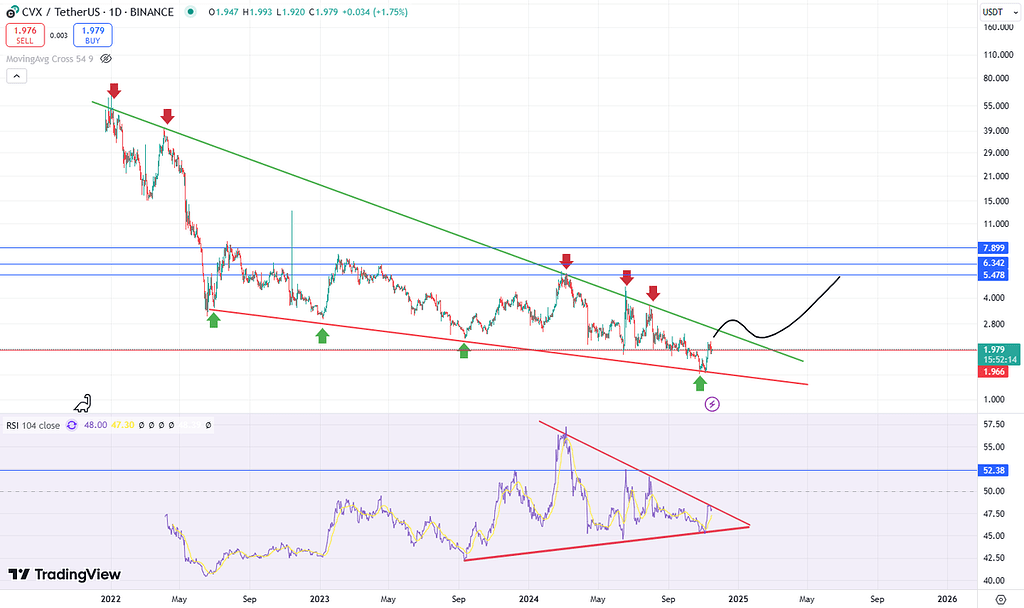Click the dinosaur drawing icon
This screenshot has height=608, width=1024.
(x=84, y=402)
